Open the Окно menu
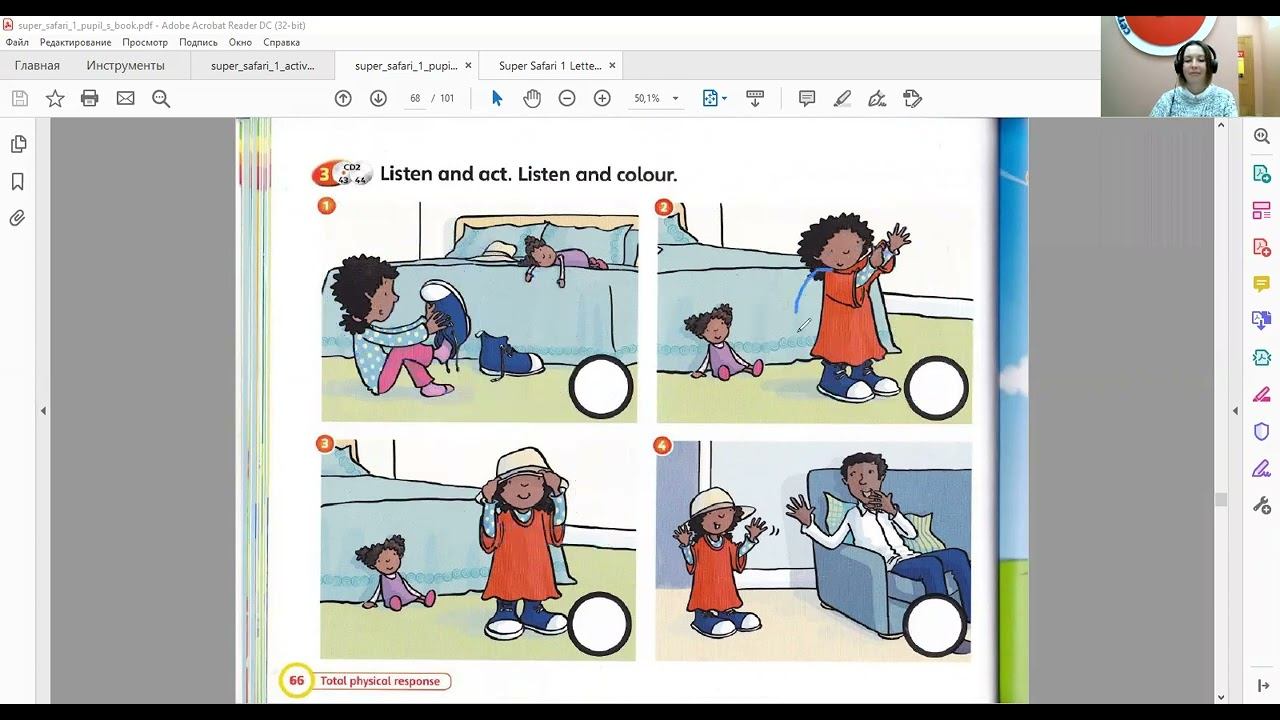 (240, 42)
